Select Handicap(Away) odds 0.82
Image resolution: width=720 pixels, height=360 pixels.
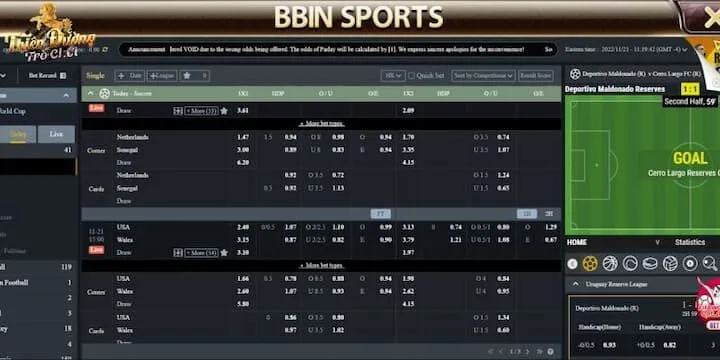pos(669,345)
